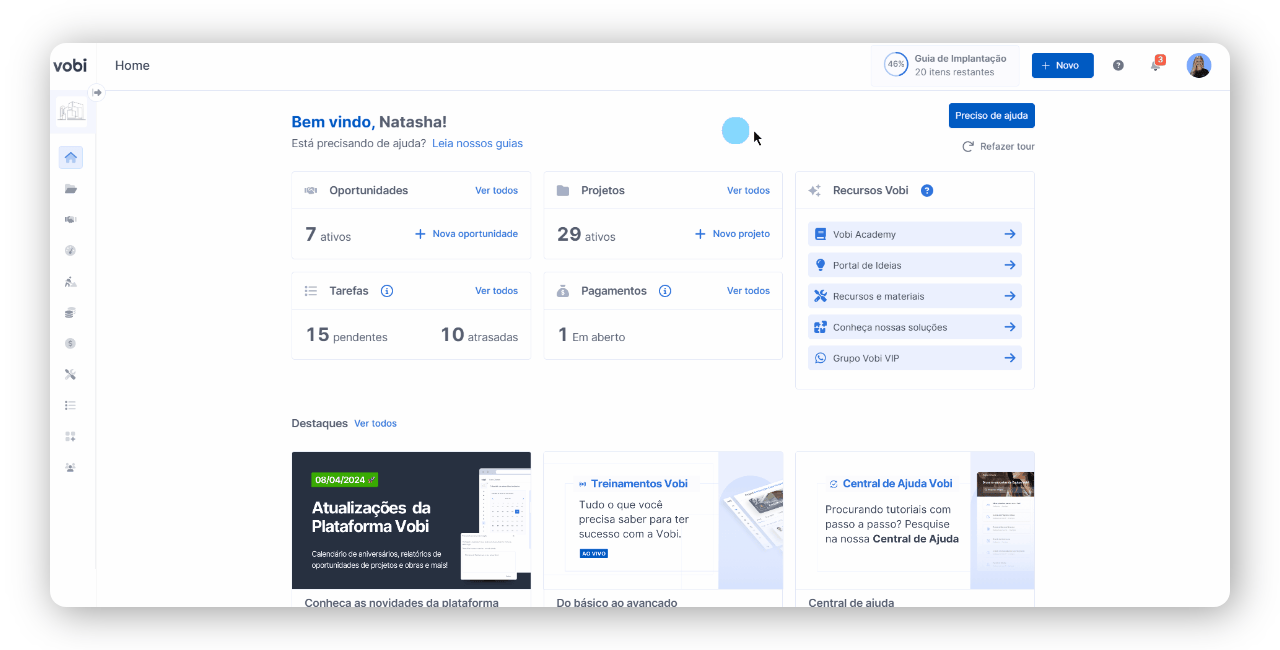Click the arrow on the Vobi Academy row

[x=1010, y=234]
